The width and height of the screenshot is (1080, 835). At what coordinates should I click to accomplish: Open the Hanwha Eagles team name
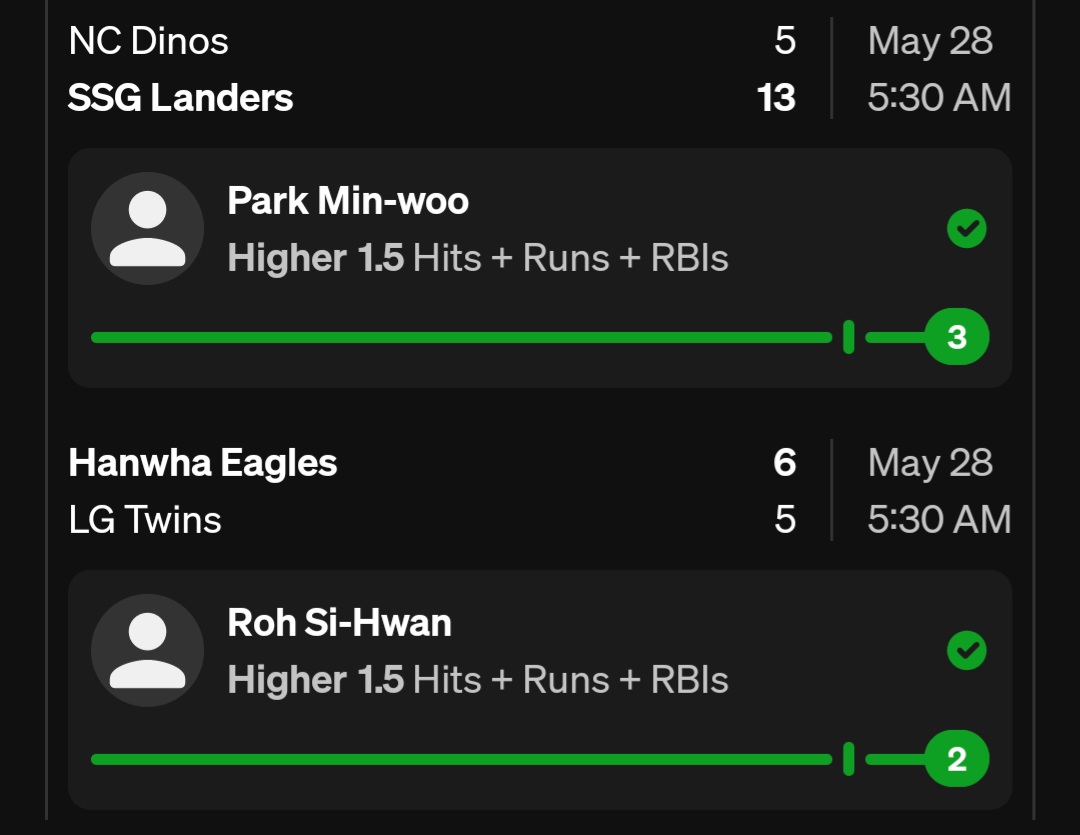tap(203, 463)
